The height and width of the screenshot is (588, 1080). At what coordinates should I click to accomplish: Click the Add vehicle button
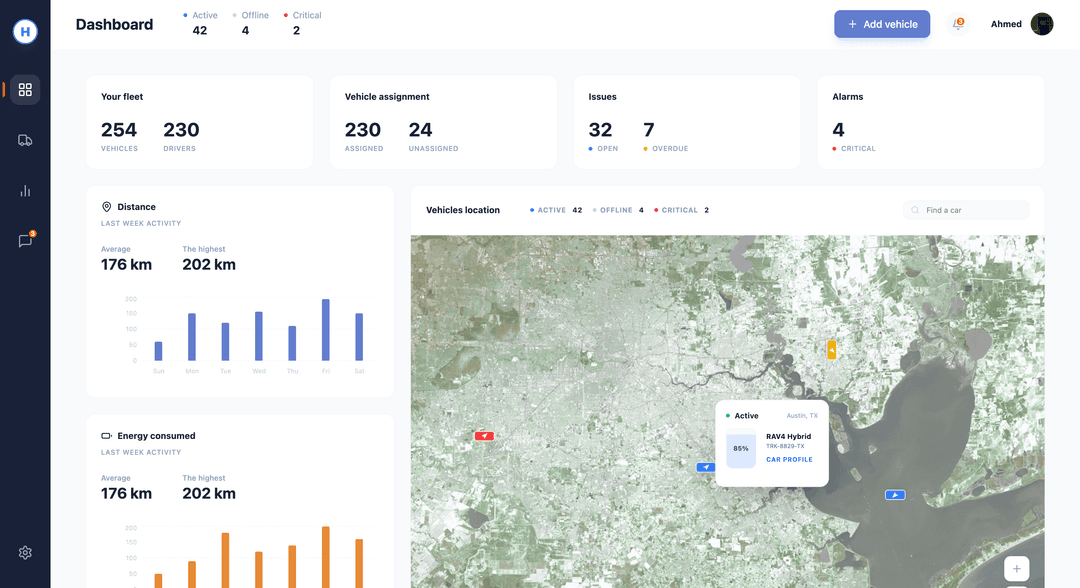click(x=882, y=23)
